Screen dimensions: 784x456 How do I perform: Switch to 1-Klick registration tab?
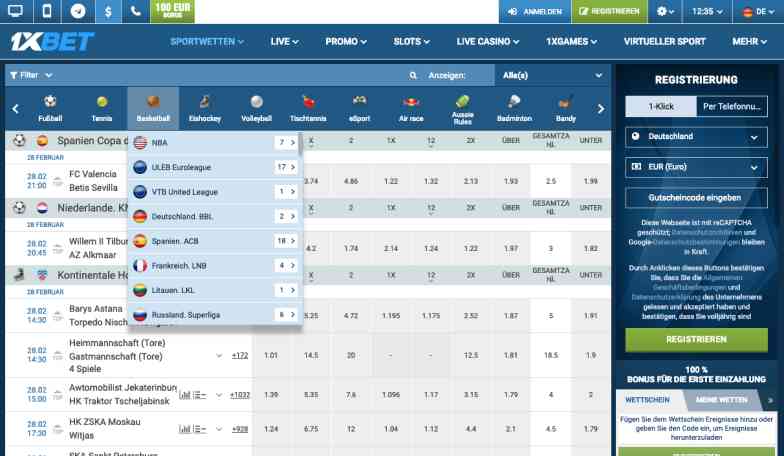pyautogui.click(x=660, y=106)
